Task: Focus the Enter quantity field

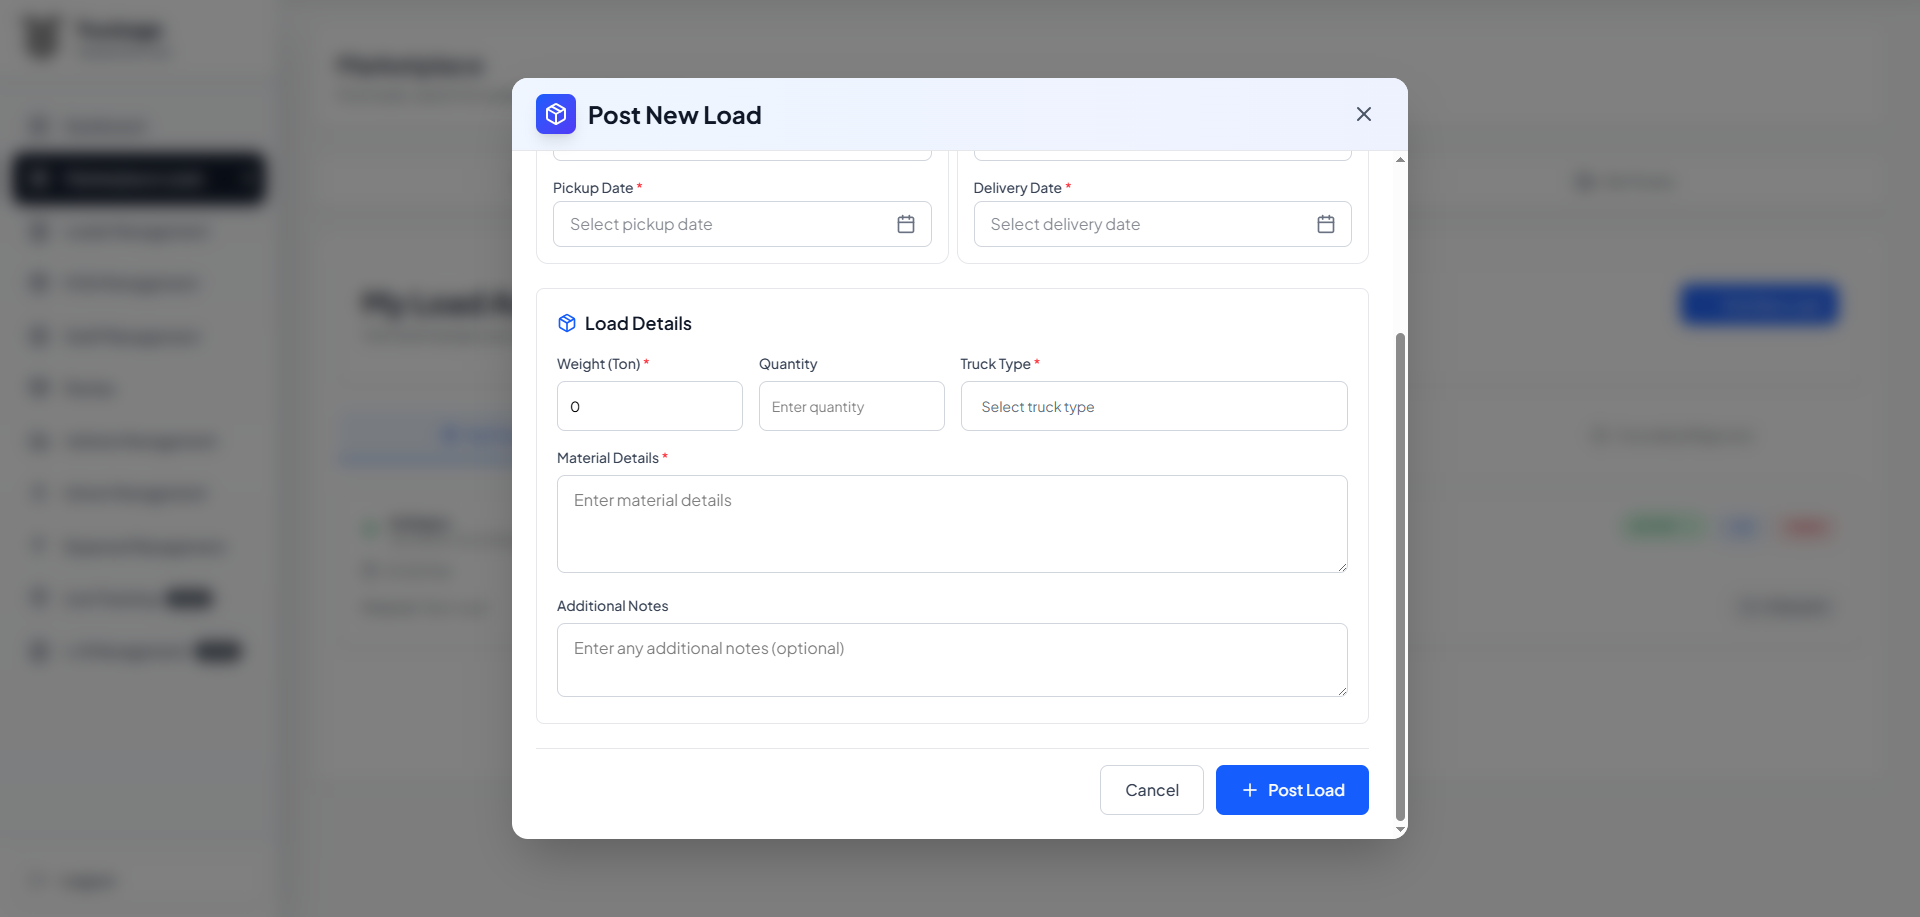Action: 852,406
